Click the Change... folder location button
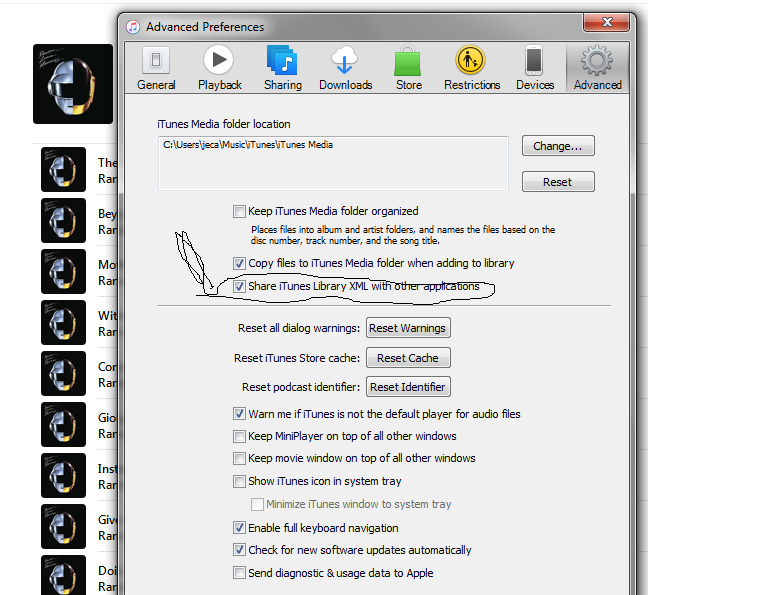The image size is (767, 595). coord(558,146)
